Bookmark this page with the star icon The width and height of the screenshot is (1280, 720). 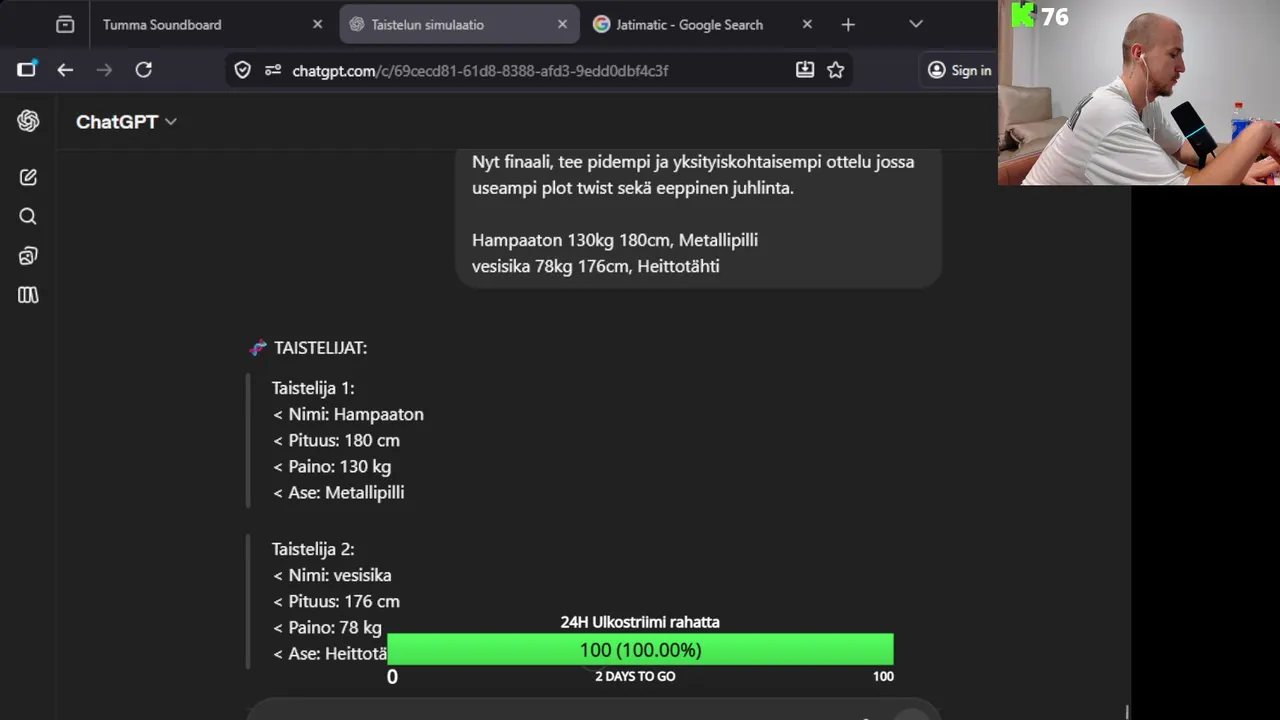click(836, 70)
